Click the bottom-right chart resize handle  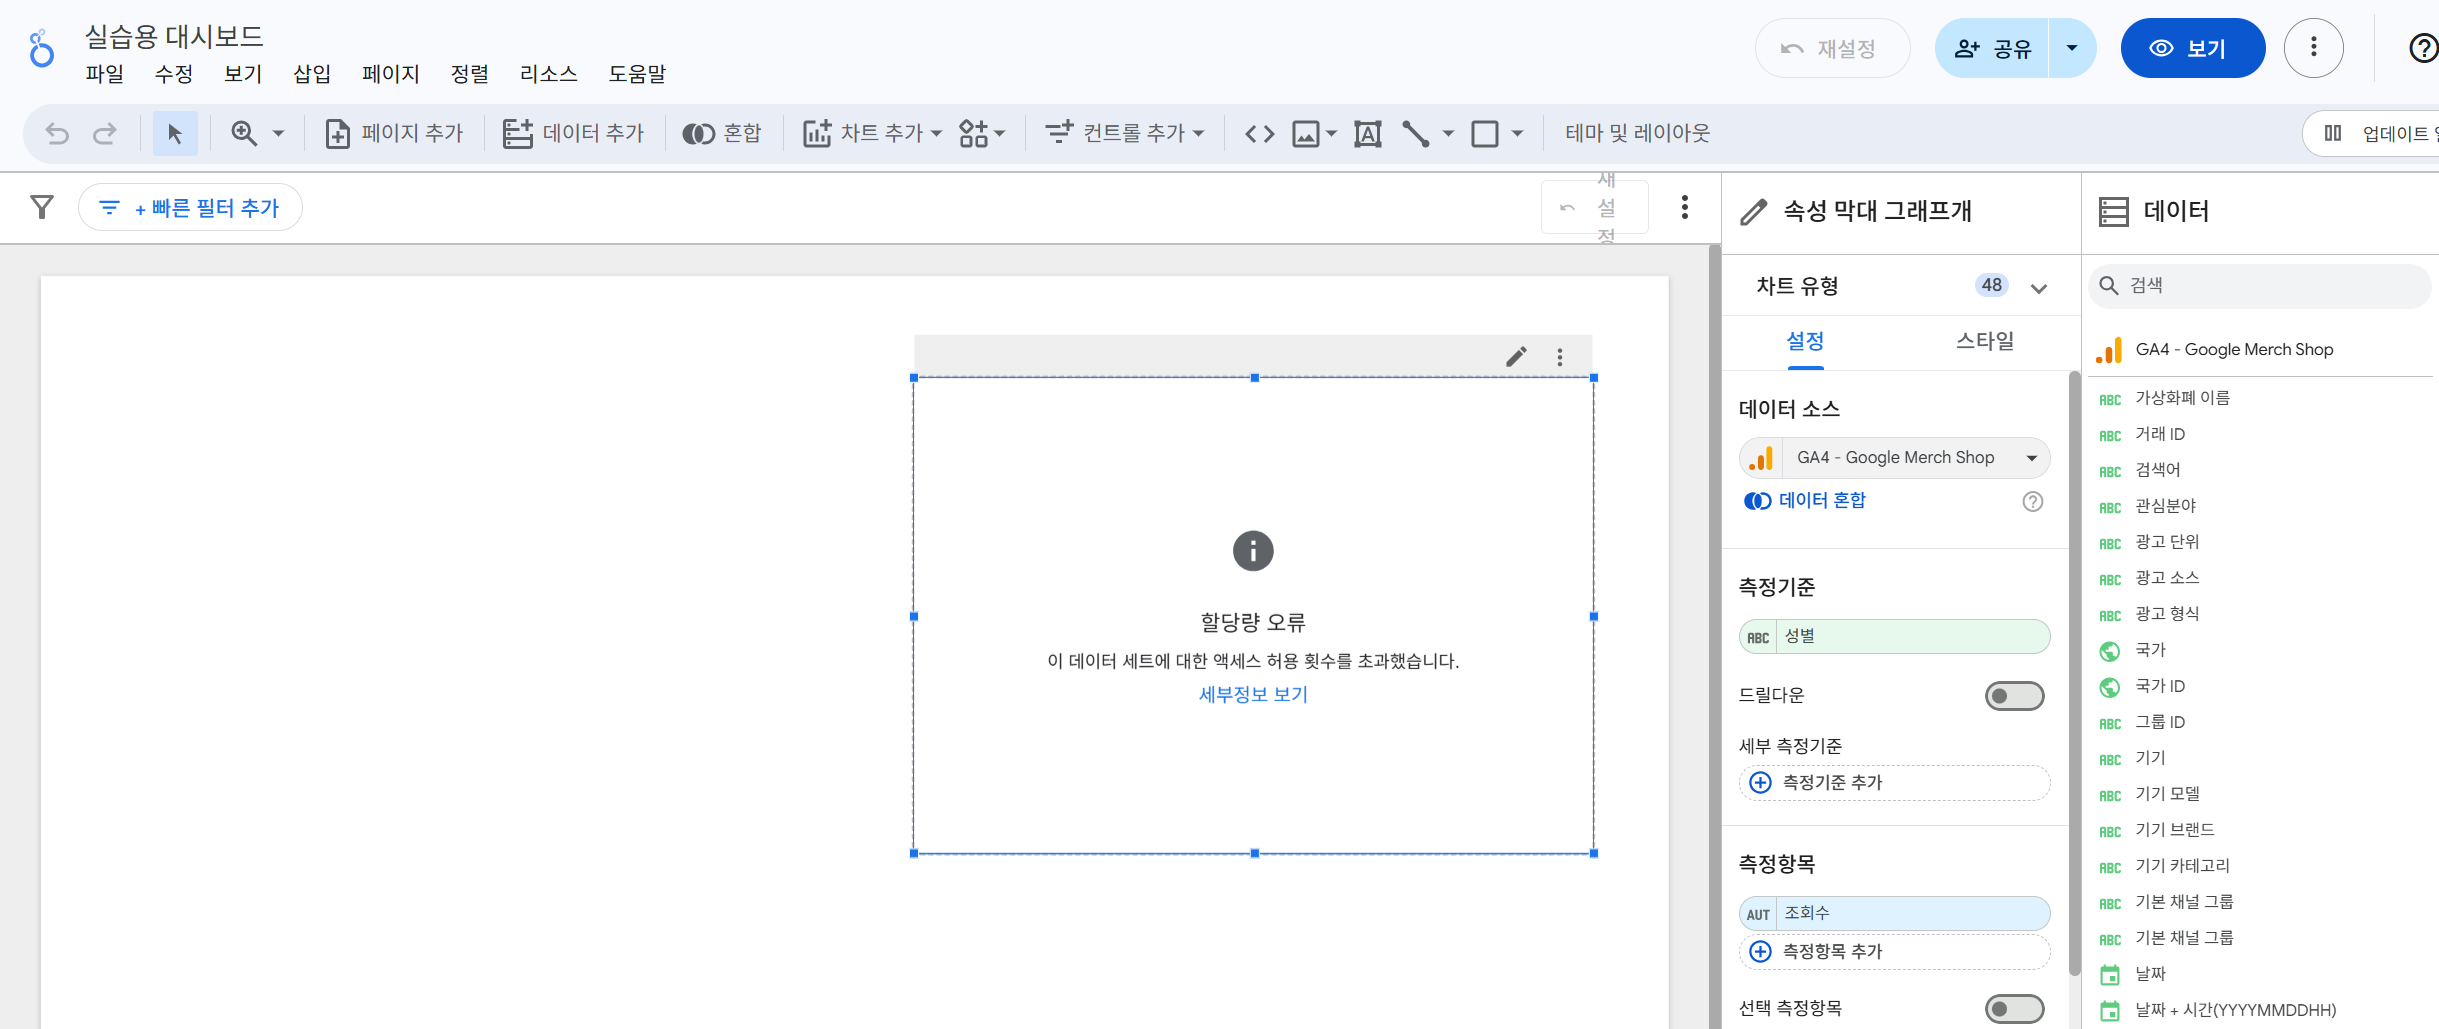1594,853
